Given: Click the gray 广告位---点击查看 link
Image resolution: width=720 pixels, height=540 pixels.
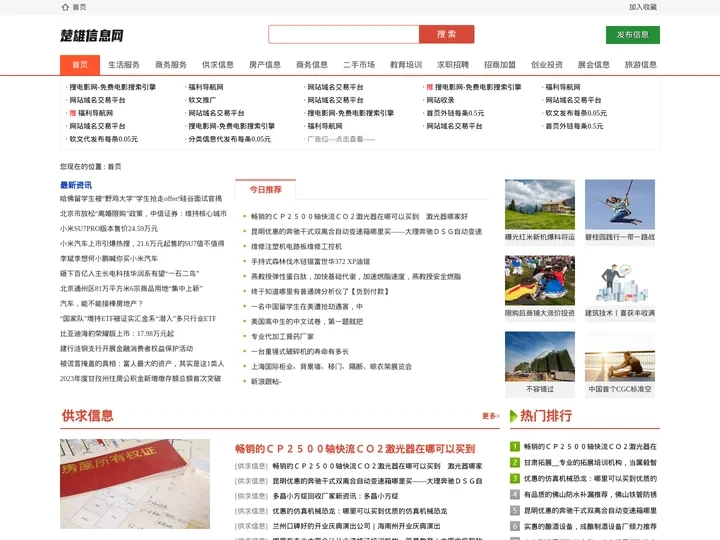Looking at the screenshot, I should pyautogui.click(x=341, y=139).
